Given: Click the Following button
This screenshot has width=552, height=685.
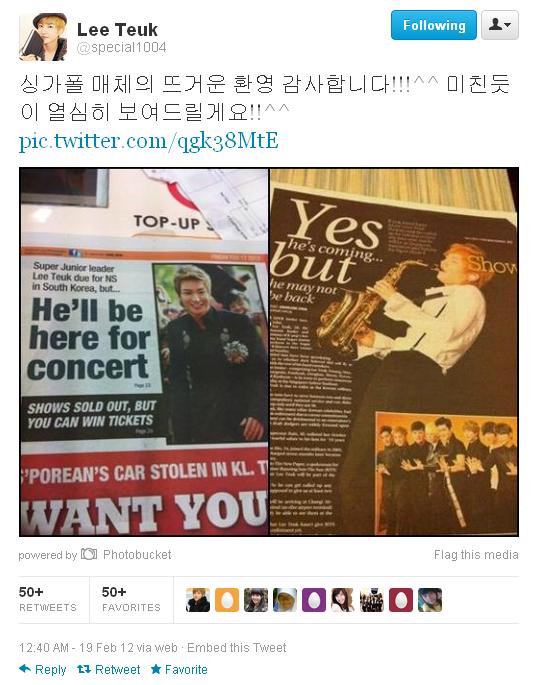Looking at the screenshot, I should point(433,25).
